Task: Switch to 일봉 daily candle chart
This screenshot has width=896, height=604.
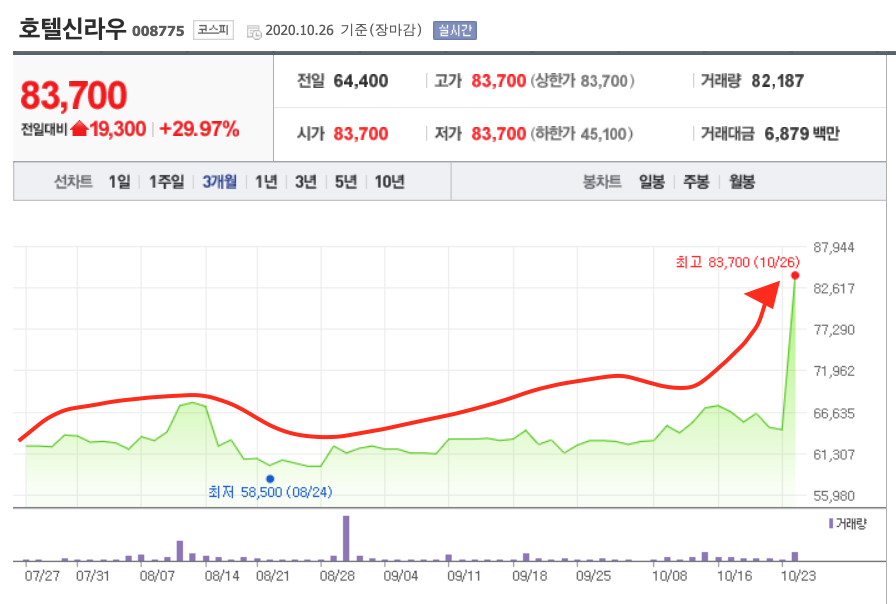Action: point(652,182)
